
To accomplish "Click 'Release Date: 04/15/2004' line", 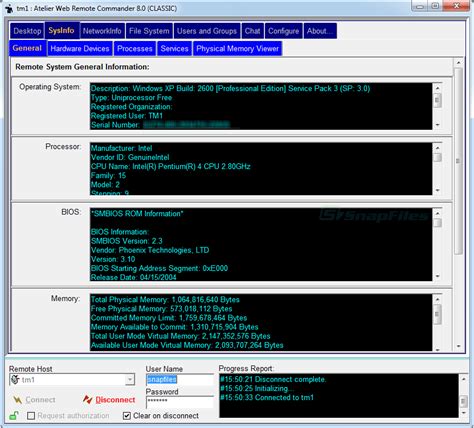I will [134, 277].
